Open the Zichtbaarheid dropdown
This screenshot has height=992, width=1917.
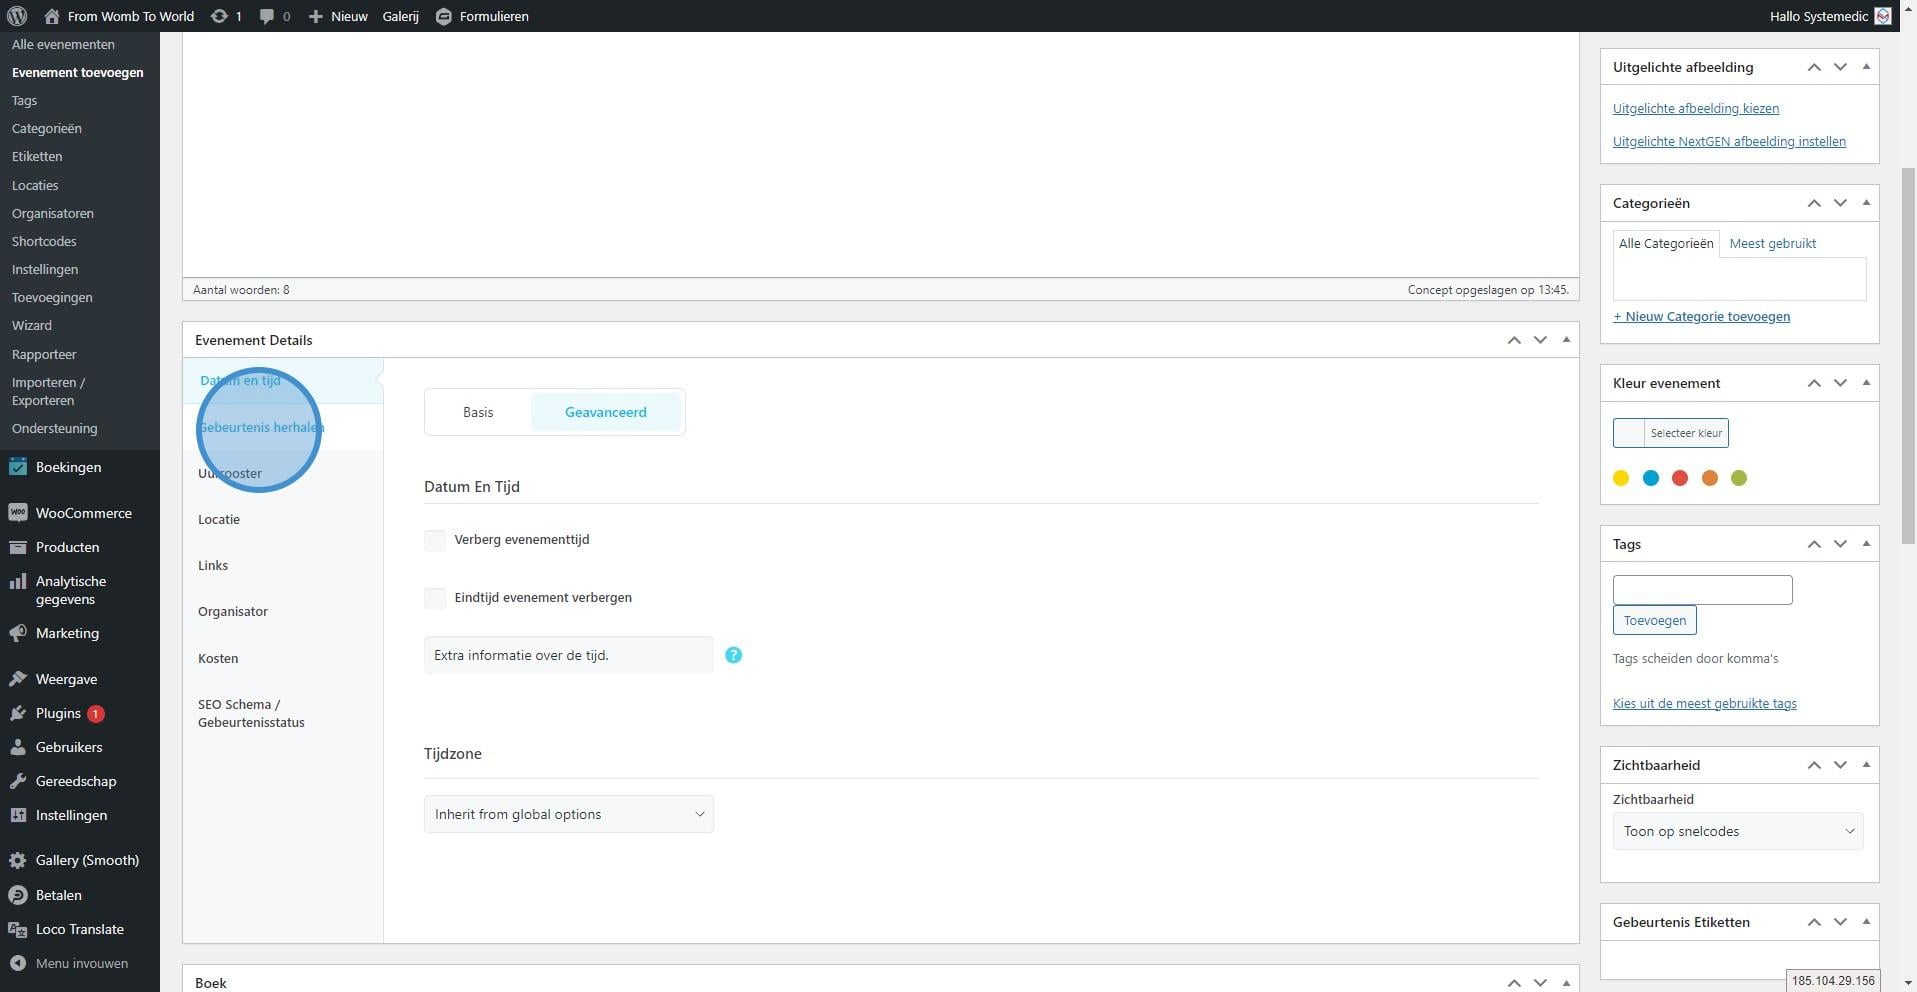tap(1737, 831)
